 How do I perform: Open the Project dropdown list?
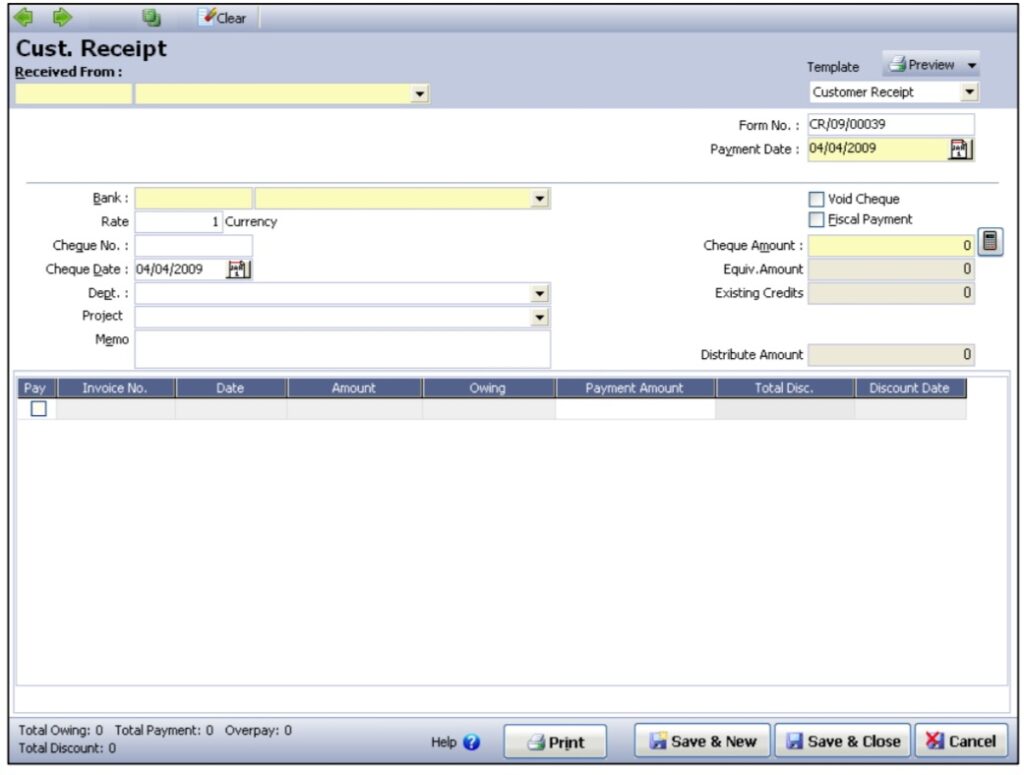540,317
